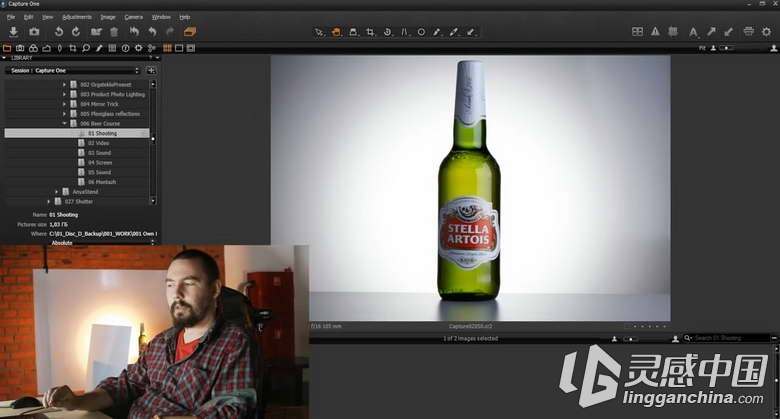The image size is (780, 419).
Task: Open the Lens tool tab
Action: [60, 48]
